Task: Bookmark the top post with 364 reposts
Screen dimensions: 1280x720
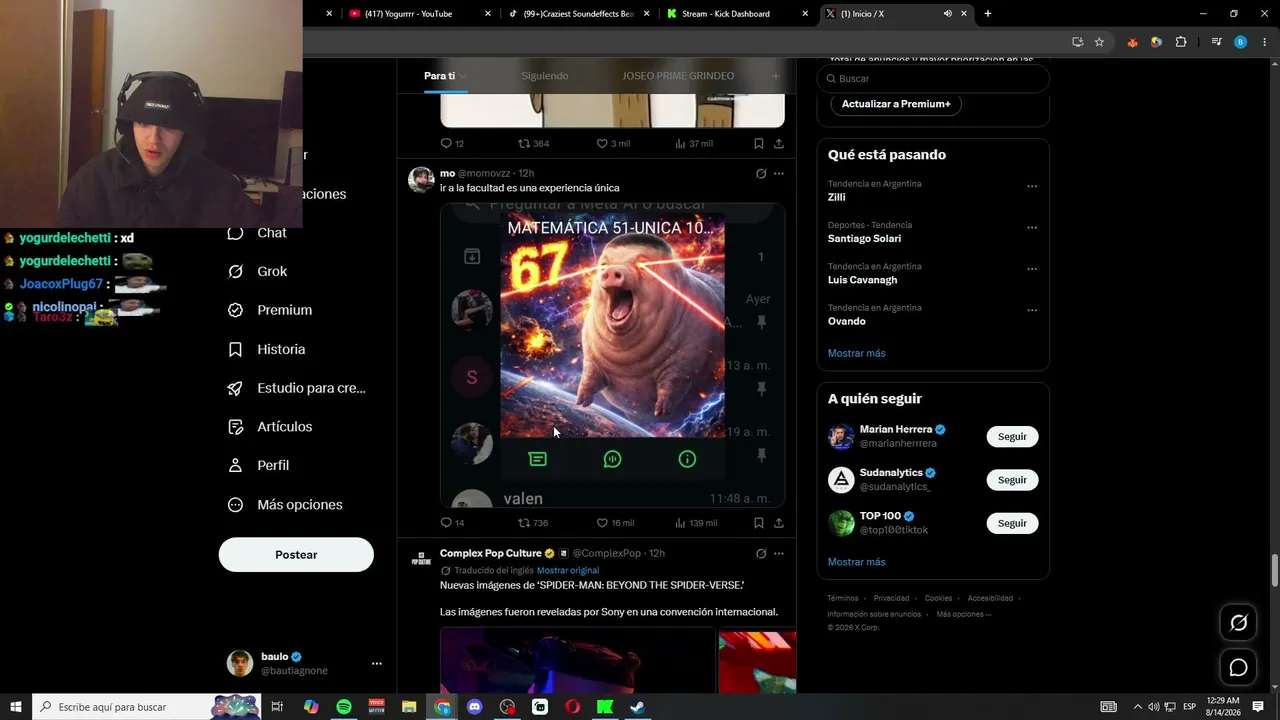Action: [x=759, y=144]
